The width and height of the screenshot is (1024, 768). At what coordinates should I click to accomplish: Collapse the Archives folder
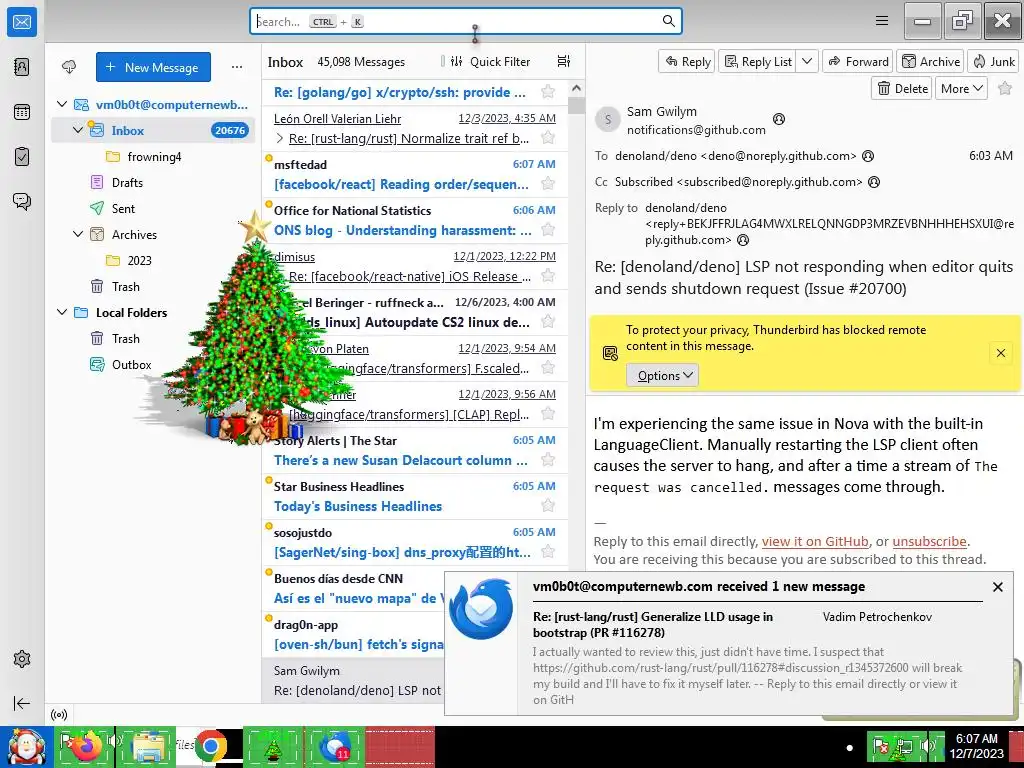[x=78, y=234]
